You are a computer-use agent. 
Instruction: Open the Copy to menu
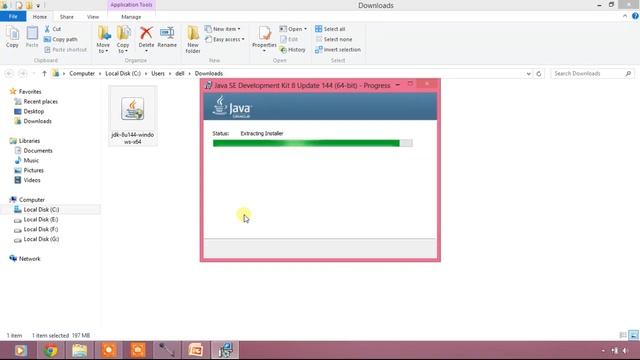pyautogui.click(x=123, y=39)
